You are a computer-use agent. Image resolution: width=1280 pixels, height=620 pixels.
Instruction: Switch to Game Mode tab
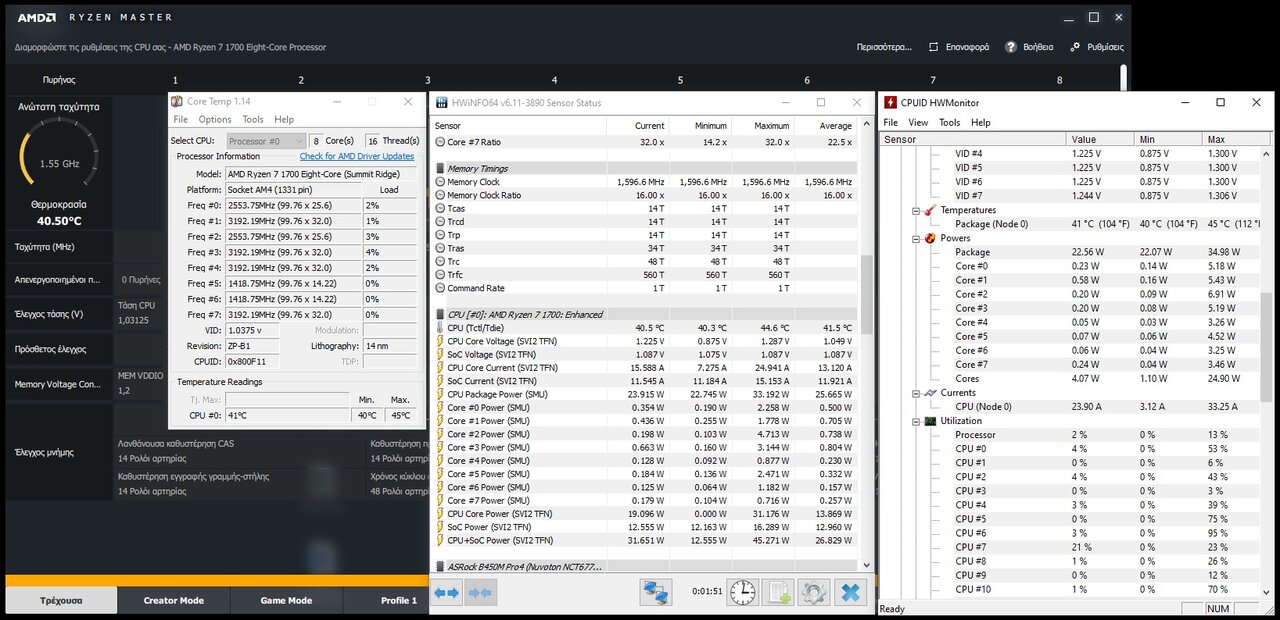[x=287, y=600]
